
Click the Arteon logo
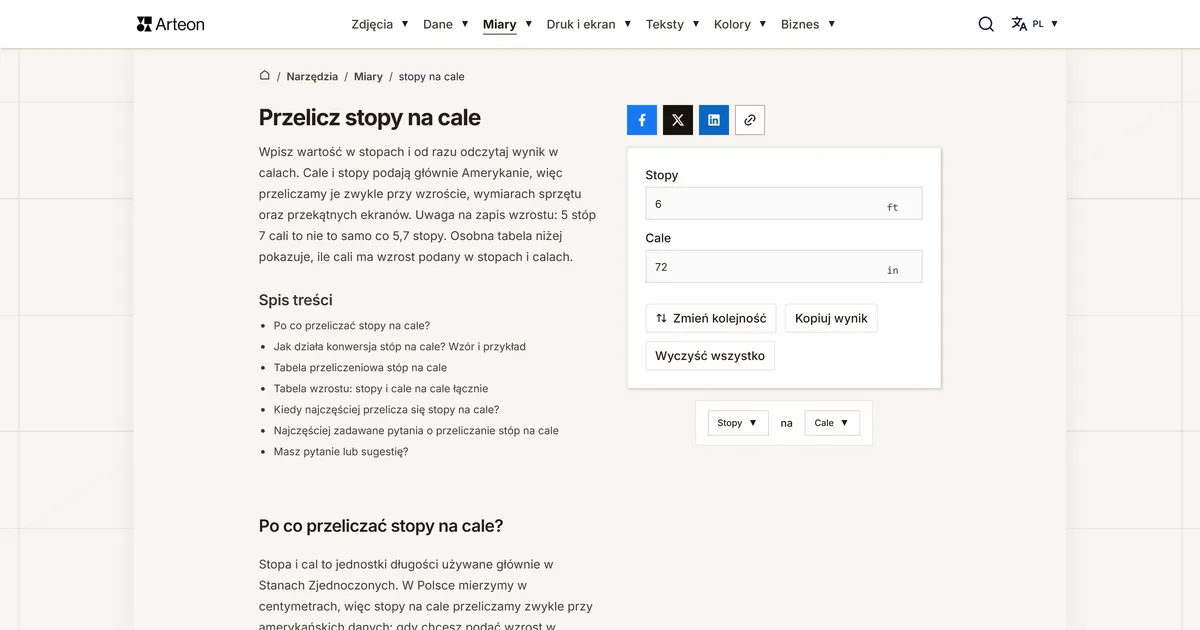pyautogui.click(x=170, y=24)
